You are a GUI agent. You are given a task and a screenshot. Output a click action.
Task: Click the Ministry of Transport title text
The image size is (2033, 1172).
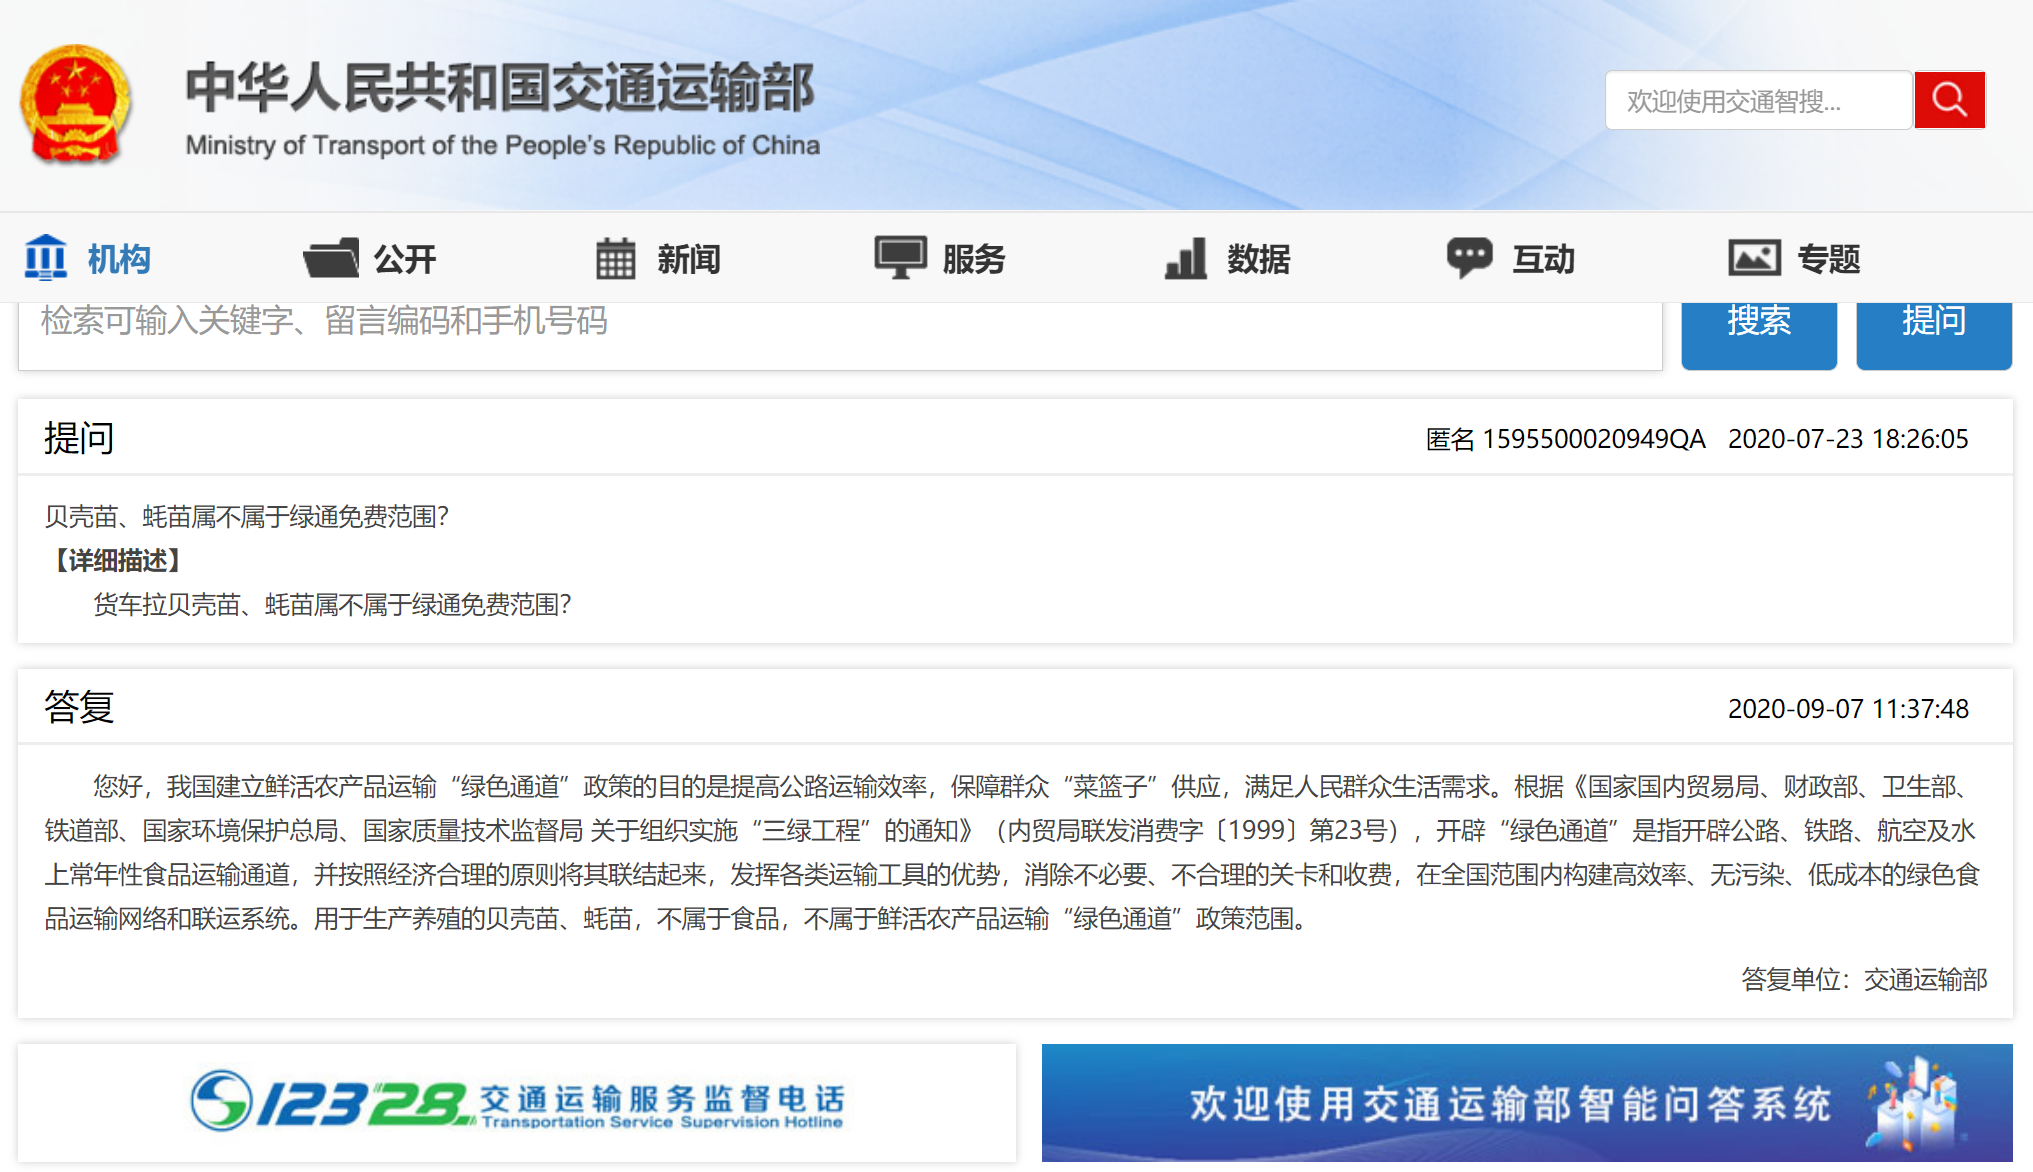click(500, 88)
